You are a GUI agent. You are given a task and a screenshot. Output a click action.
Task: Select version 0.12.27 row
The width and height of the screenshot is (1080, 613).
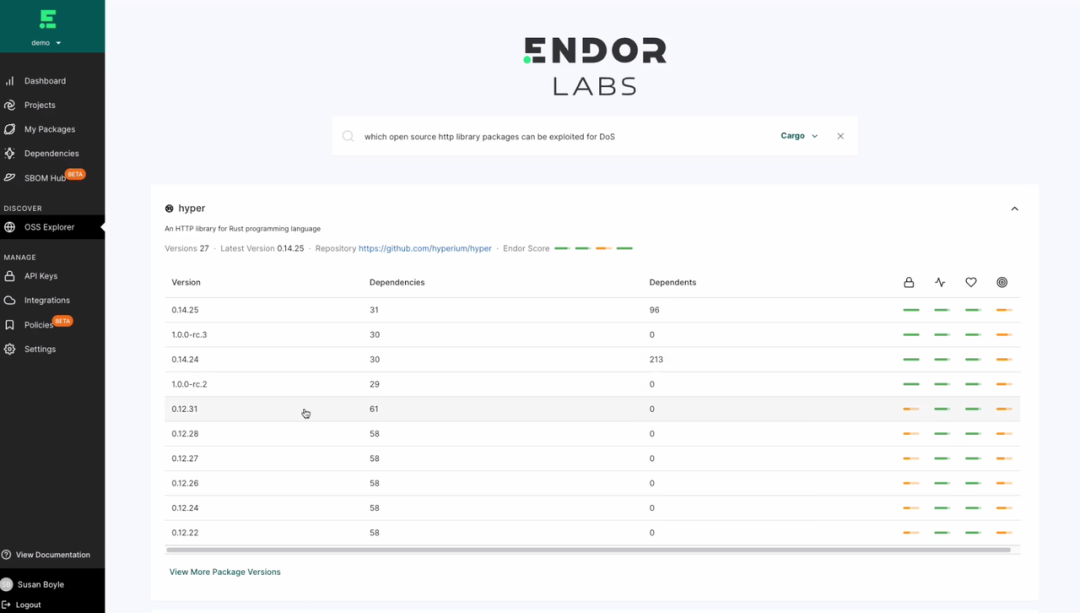point(592,459)
